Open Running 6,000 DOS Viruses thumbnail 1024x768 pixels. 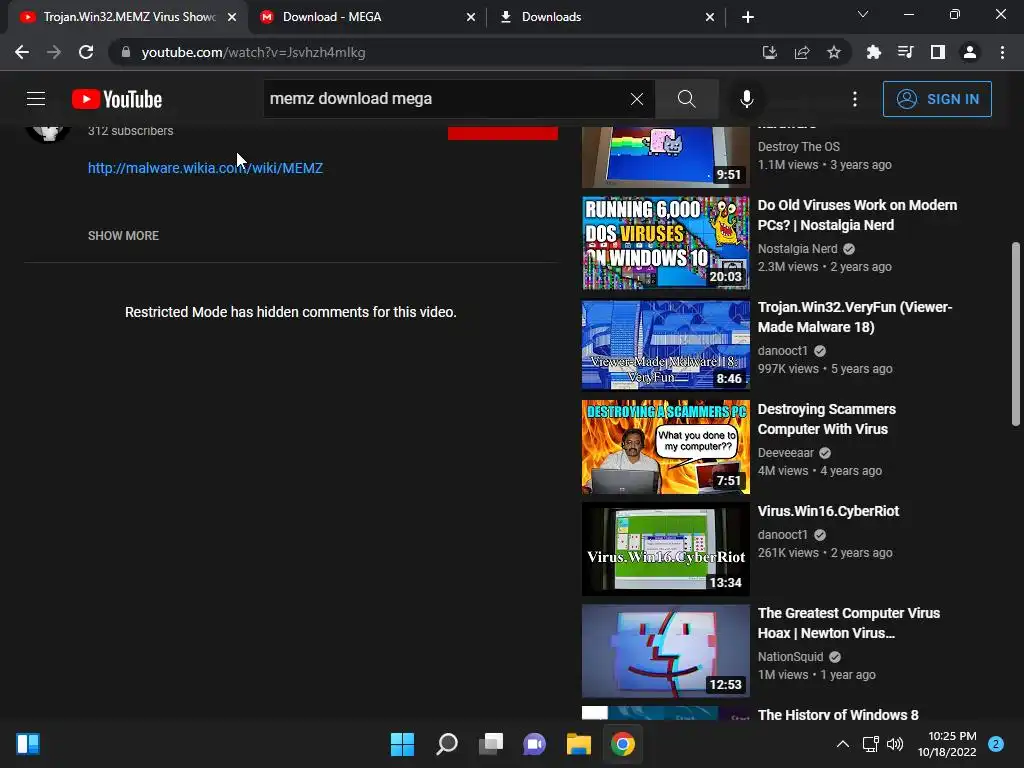(665, 243)
